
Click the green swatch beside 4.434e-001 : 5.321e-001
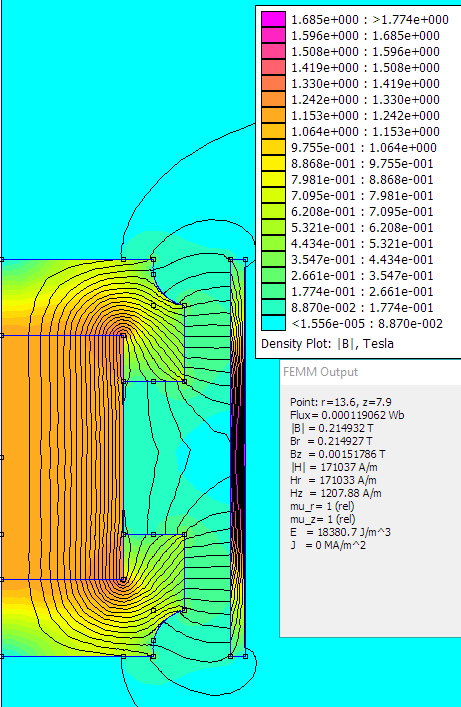[x=273, y=243]
